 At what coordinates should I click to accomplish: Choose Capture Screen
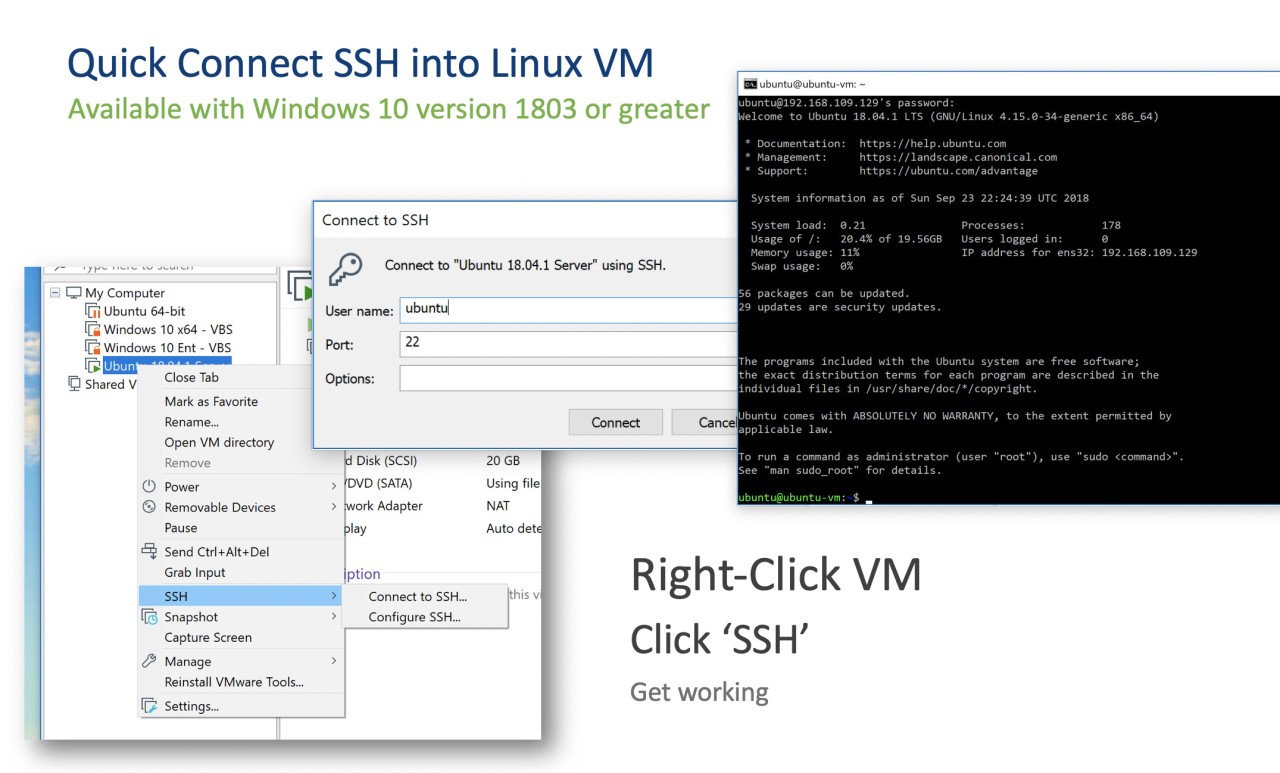click(x=208, y=637)
